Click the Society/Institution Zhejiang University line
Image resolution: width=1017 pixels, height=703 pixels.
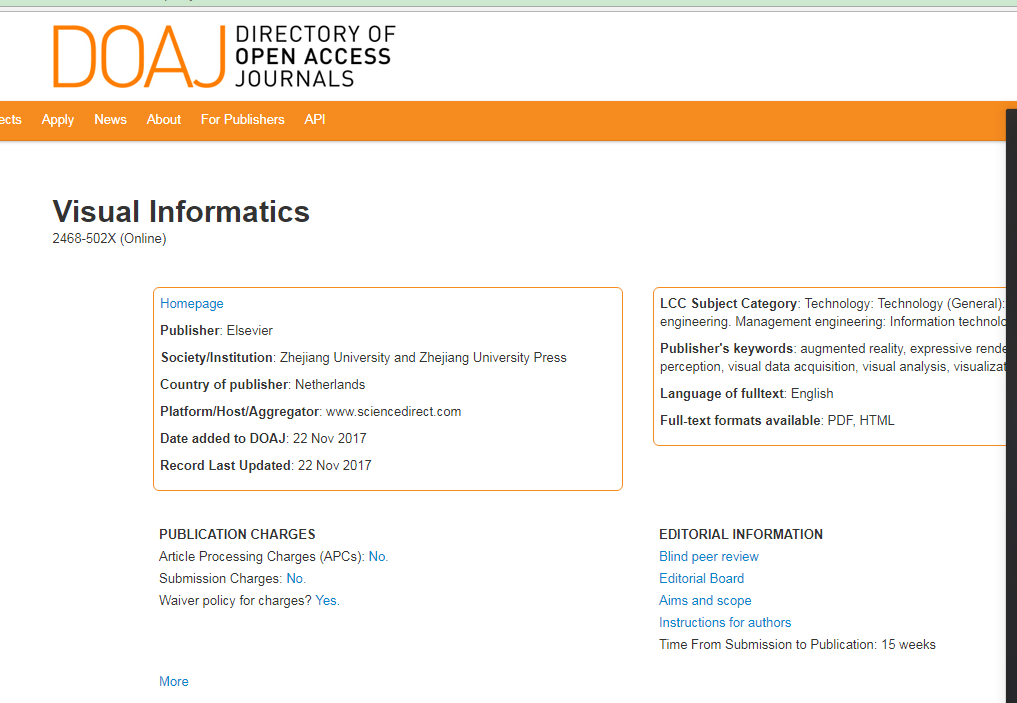363,357
